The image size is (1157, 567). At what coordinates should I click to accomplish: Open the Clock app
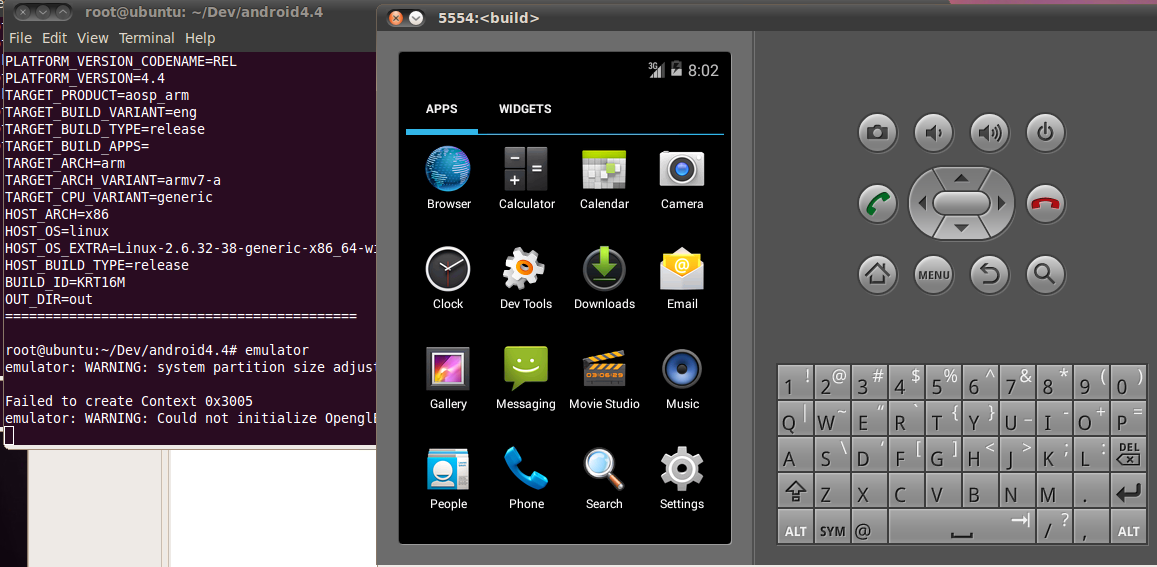(x=448, y=278)
